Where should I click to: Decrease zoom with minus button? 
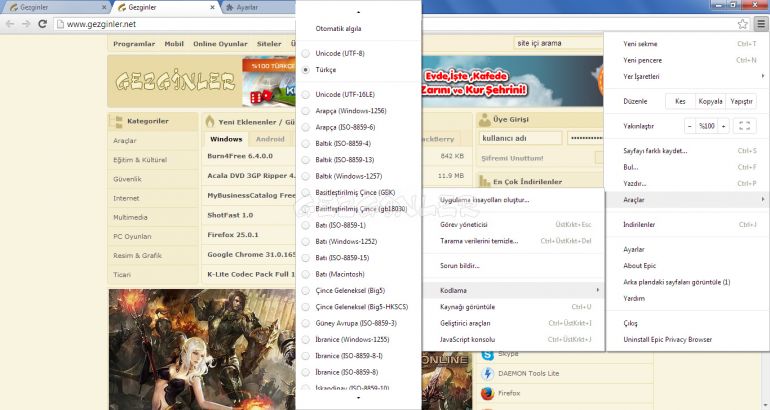[690, 126]
